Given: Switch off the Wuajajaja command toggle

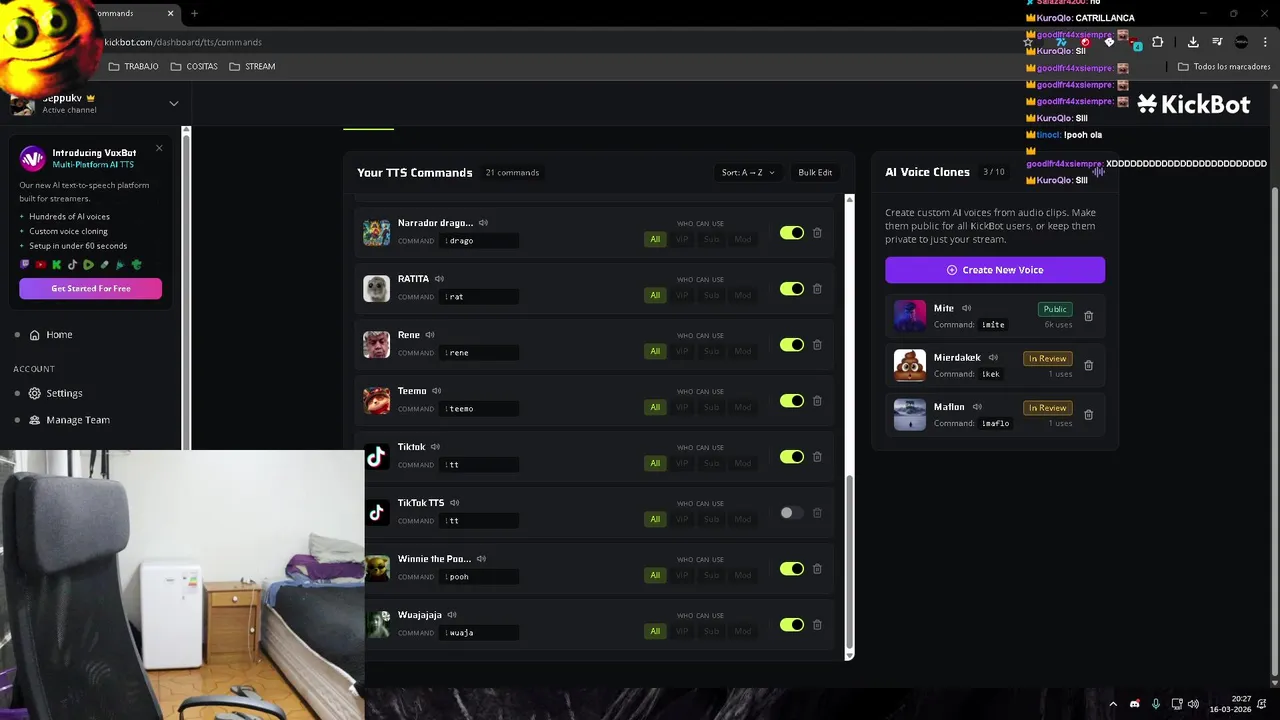Looking at the screenshot, I should (x=792, y=625).
